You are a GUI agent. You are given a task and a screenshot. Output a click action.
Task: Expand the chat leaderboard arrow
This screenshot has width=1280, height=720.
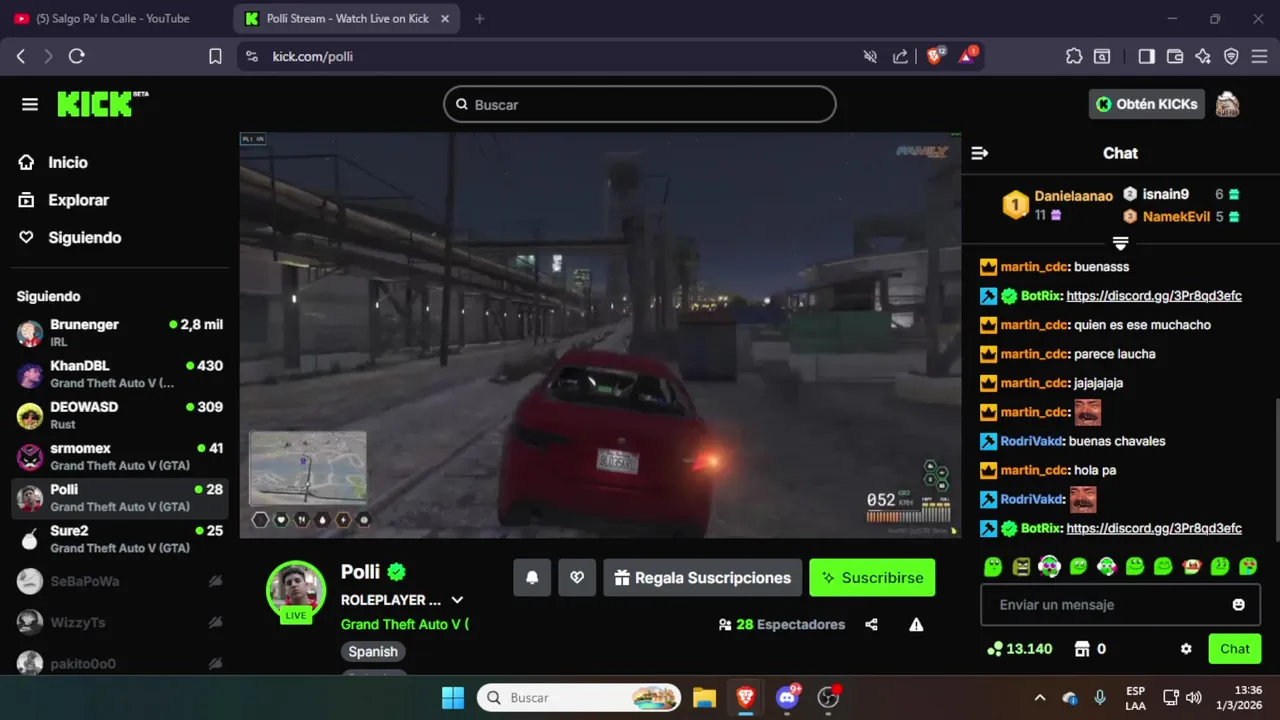point(1120,243)
